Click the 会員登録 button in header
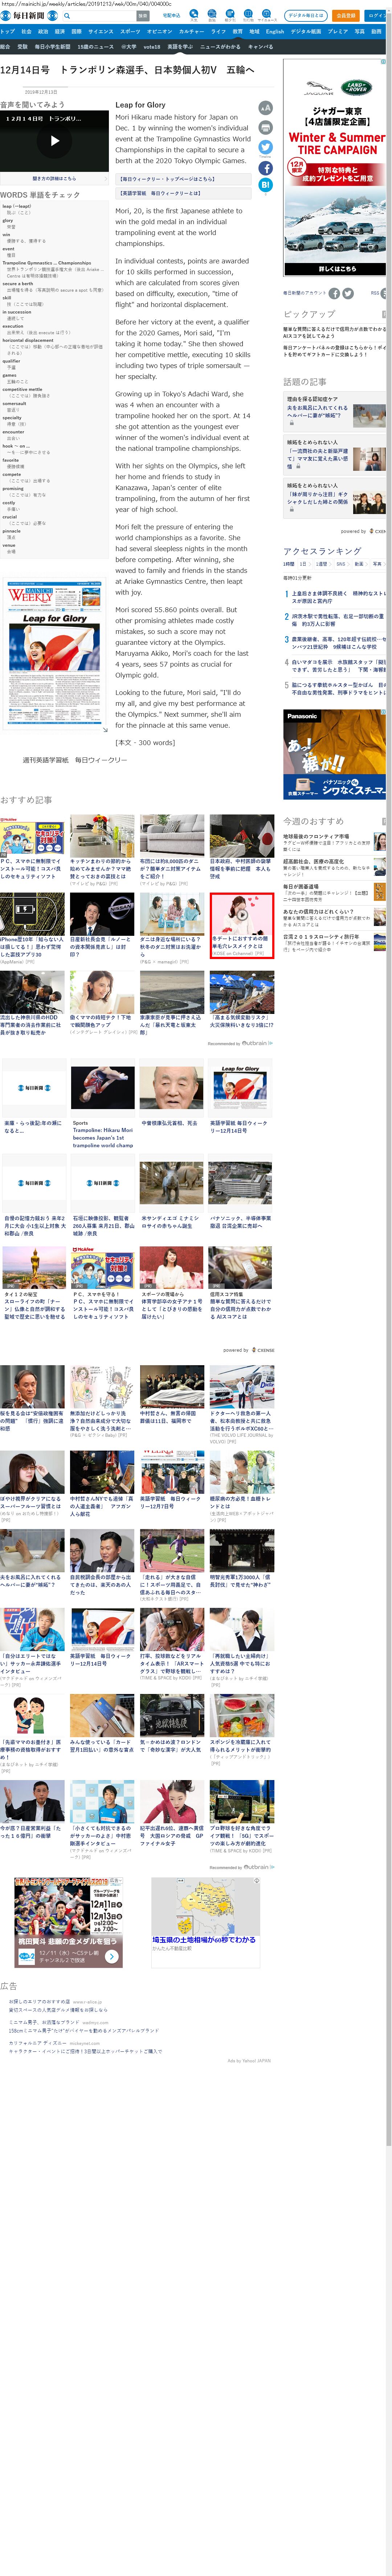The width and height of the screenshot is (392, 2576). [x=345, y=16]
